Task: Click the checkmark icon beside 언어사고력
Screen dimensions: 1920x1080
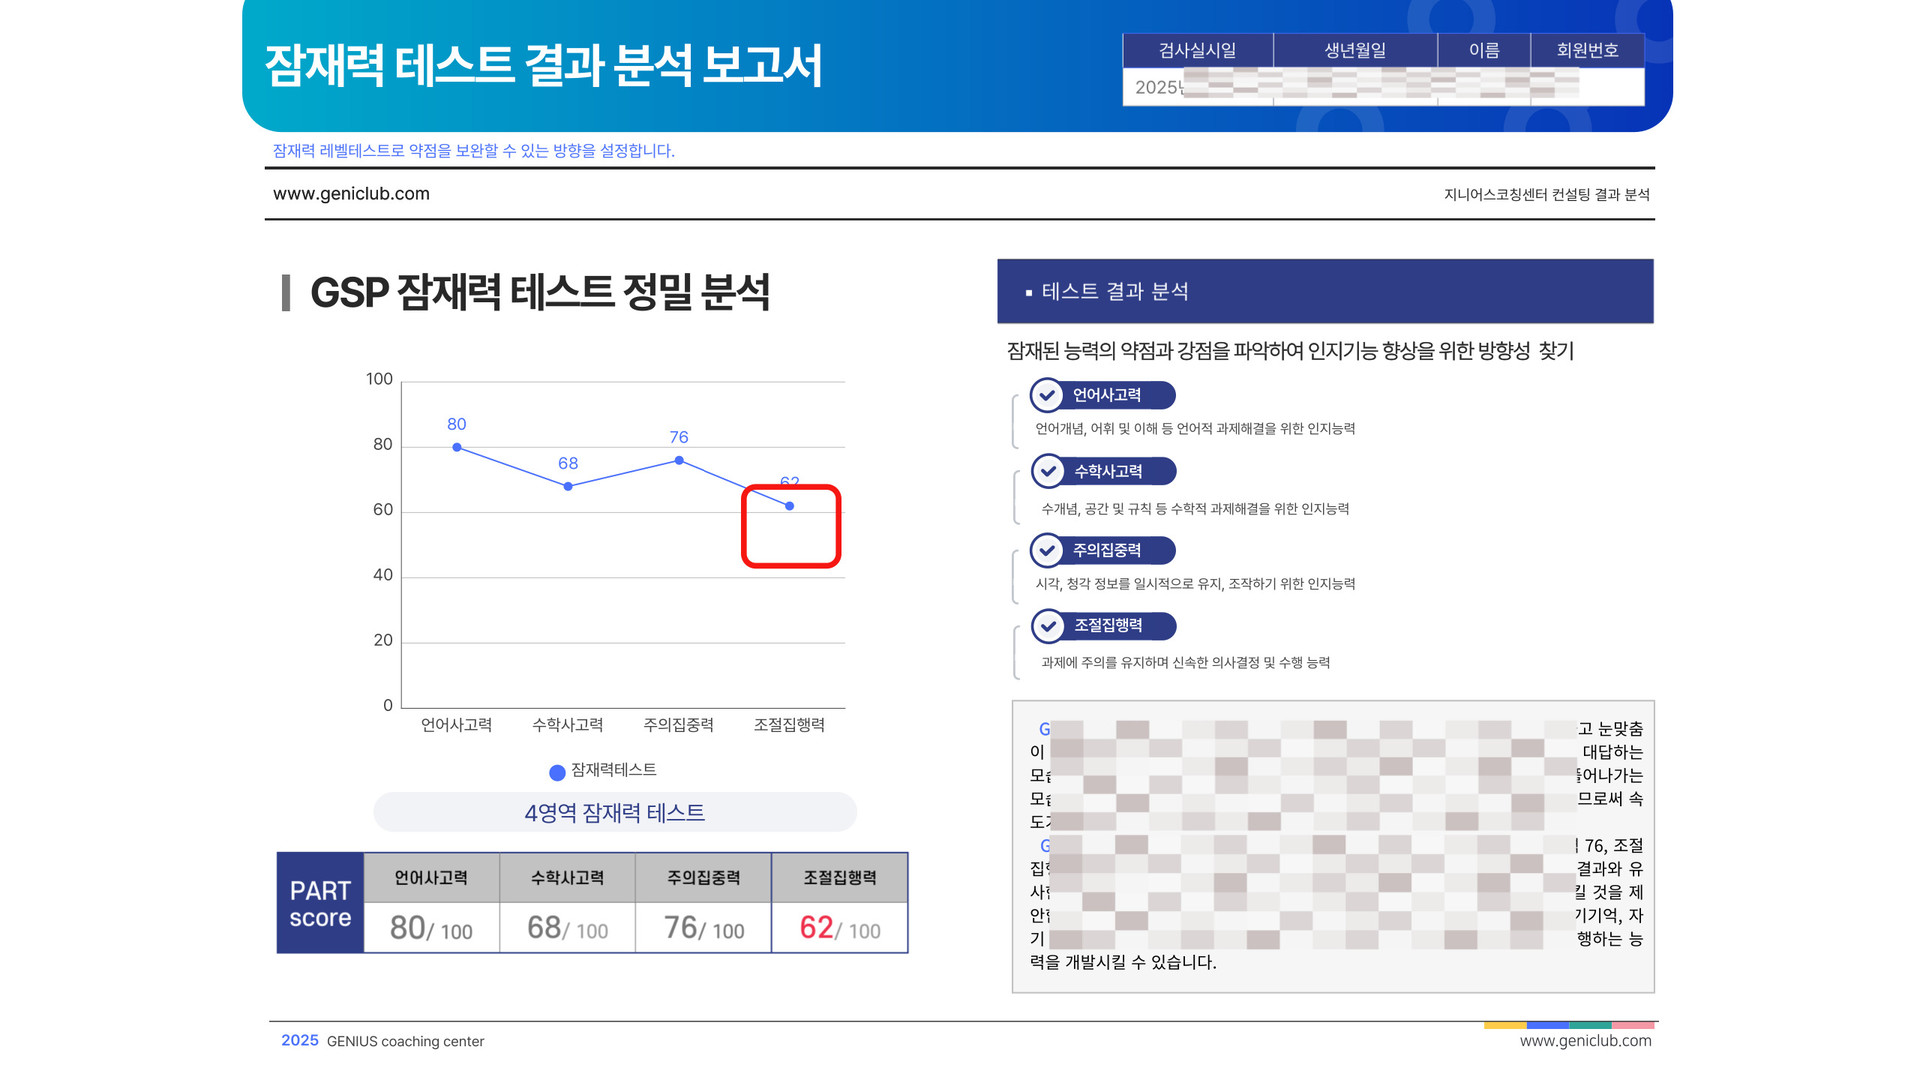Action: [1047, 396]
